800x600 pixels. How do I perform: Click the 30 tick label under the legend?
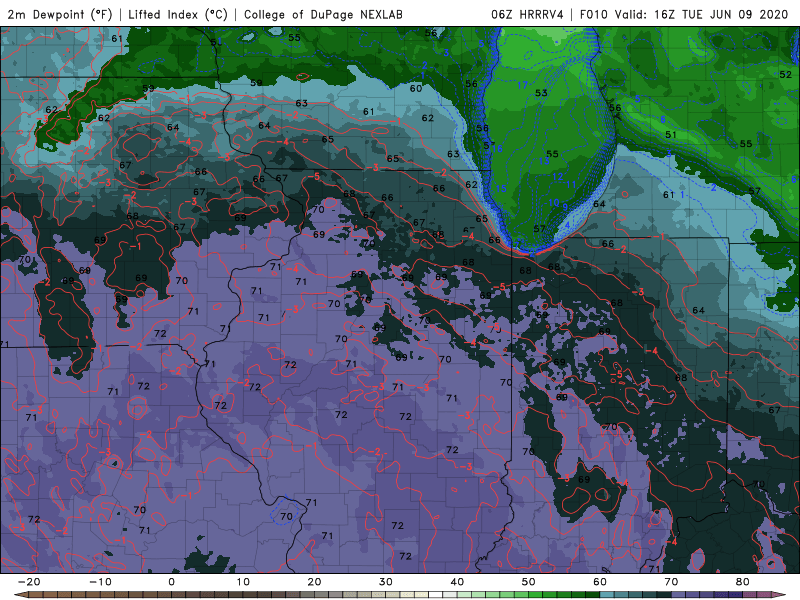click(386, 582)
